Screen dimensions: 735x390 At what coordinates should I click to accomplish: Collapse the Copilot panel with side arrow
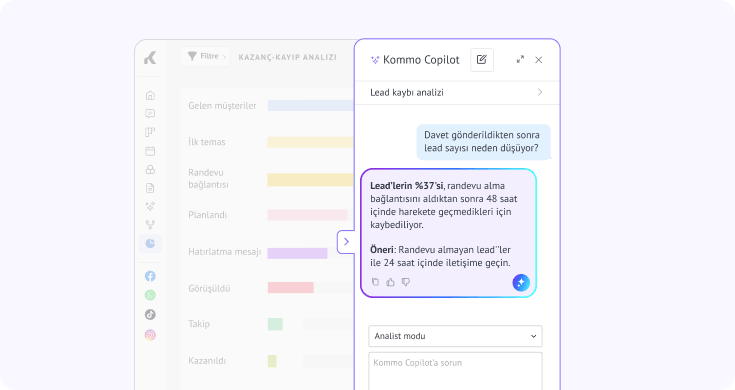(346, 242)
